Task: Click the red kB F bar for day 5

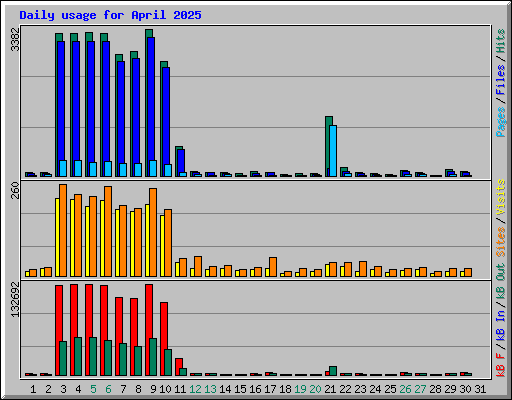Action: pyautogui.click(x=89, y=330)
